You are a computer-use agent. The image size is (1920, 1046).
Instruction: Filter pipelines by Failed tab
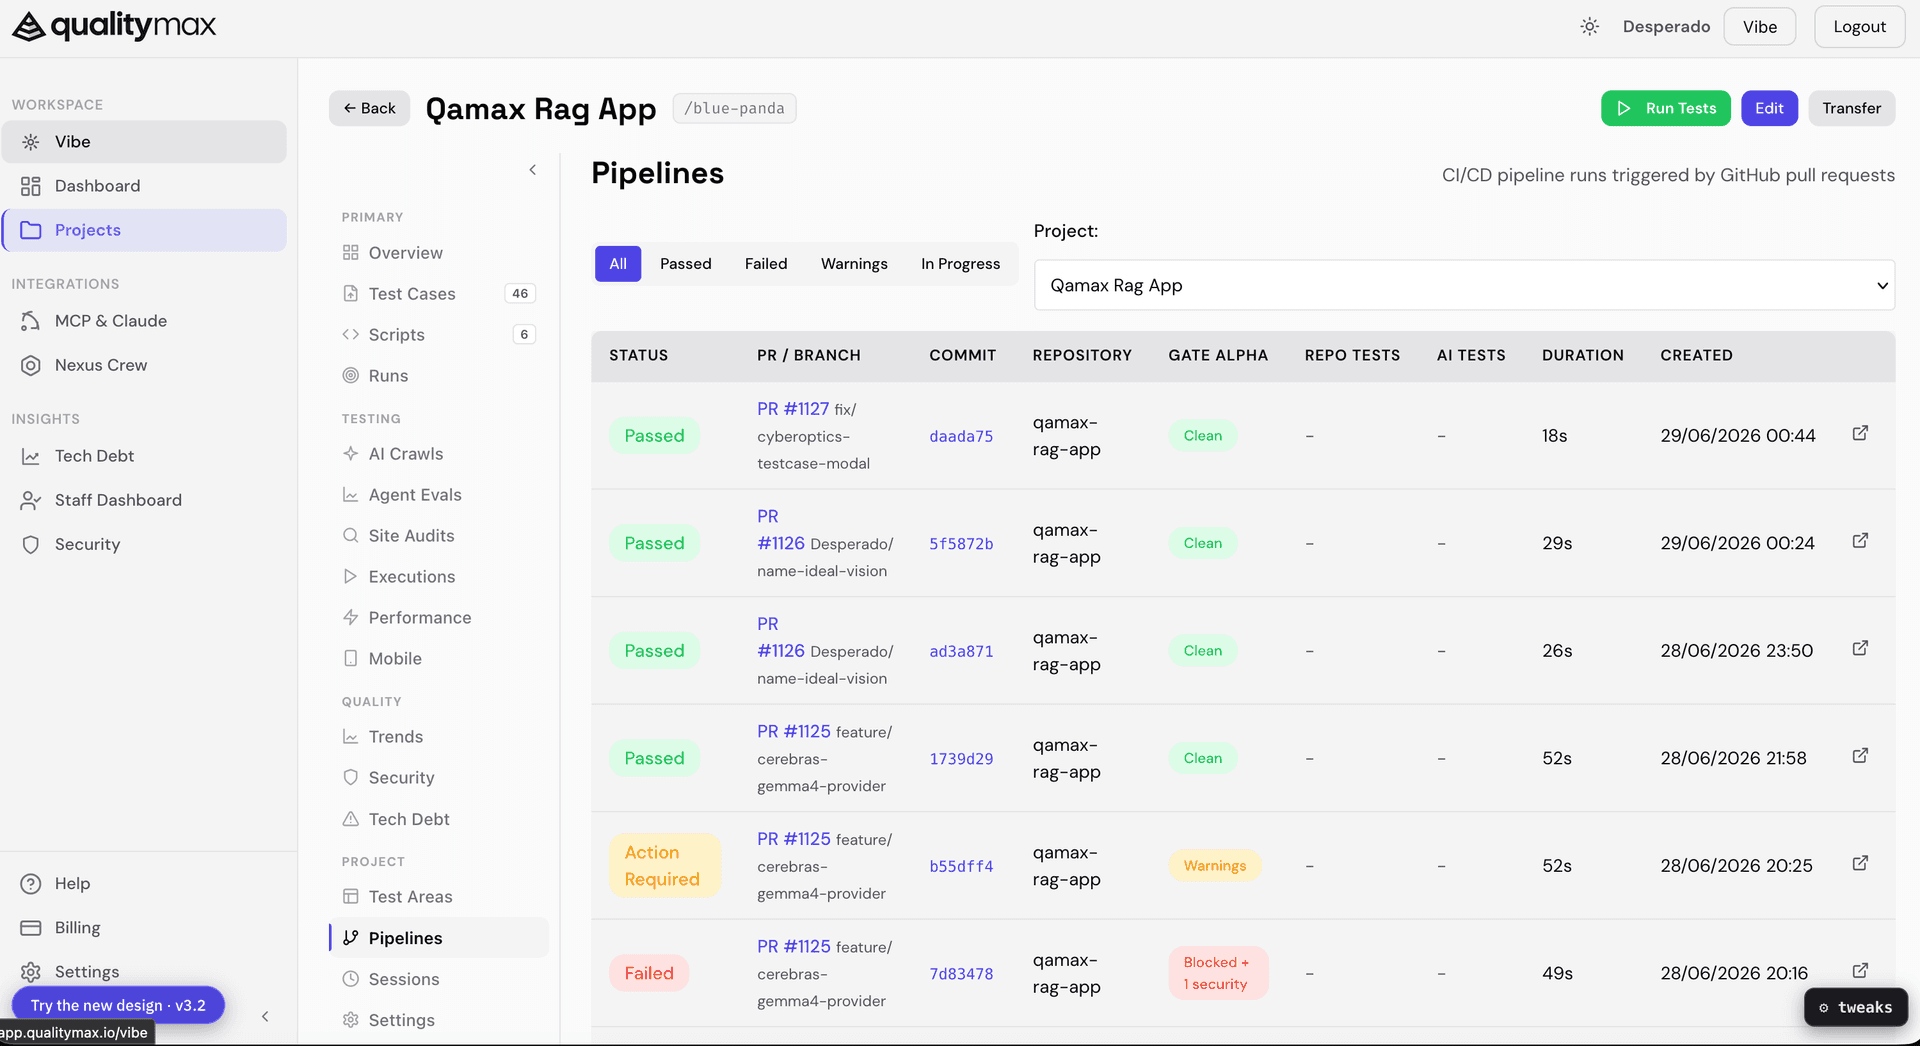[x=766, y=264]
